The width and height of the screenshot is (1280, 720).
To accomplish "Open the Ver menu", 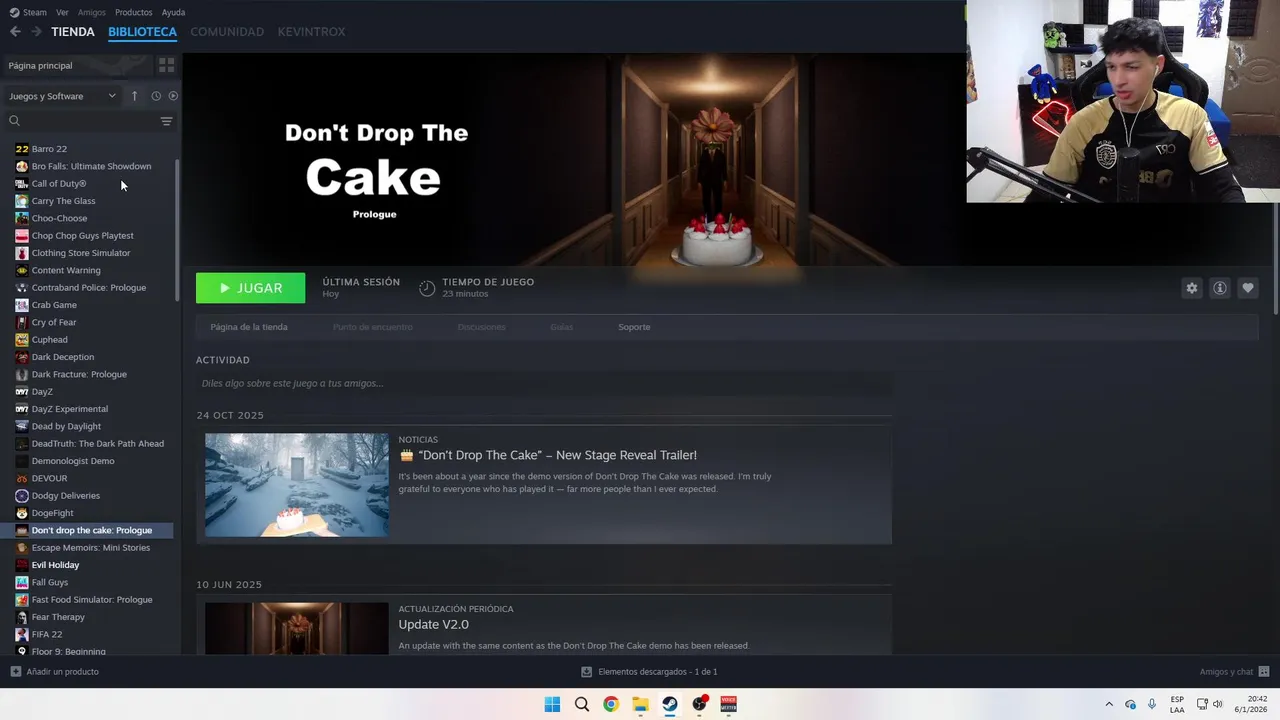I will [62, 12].
